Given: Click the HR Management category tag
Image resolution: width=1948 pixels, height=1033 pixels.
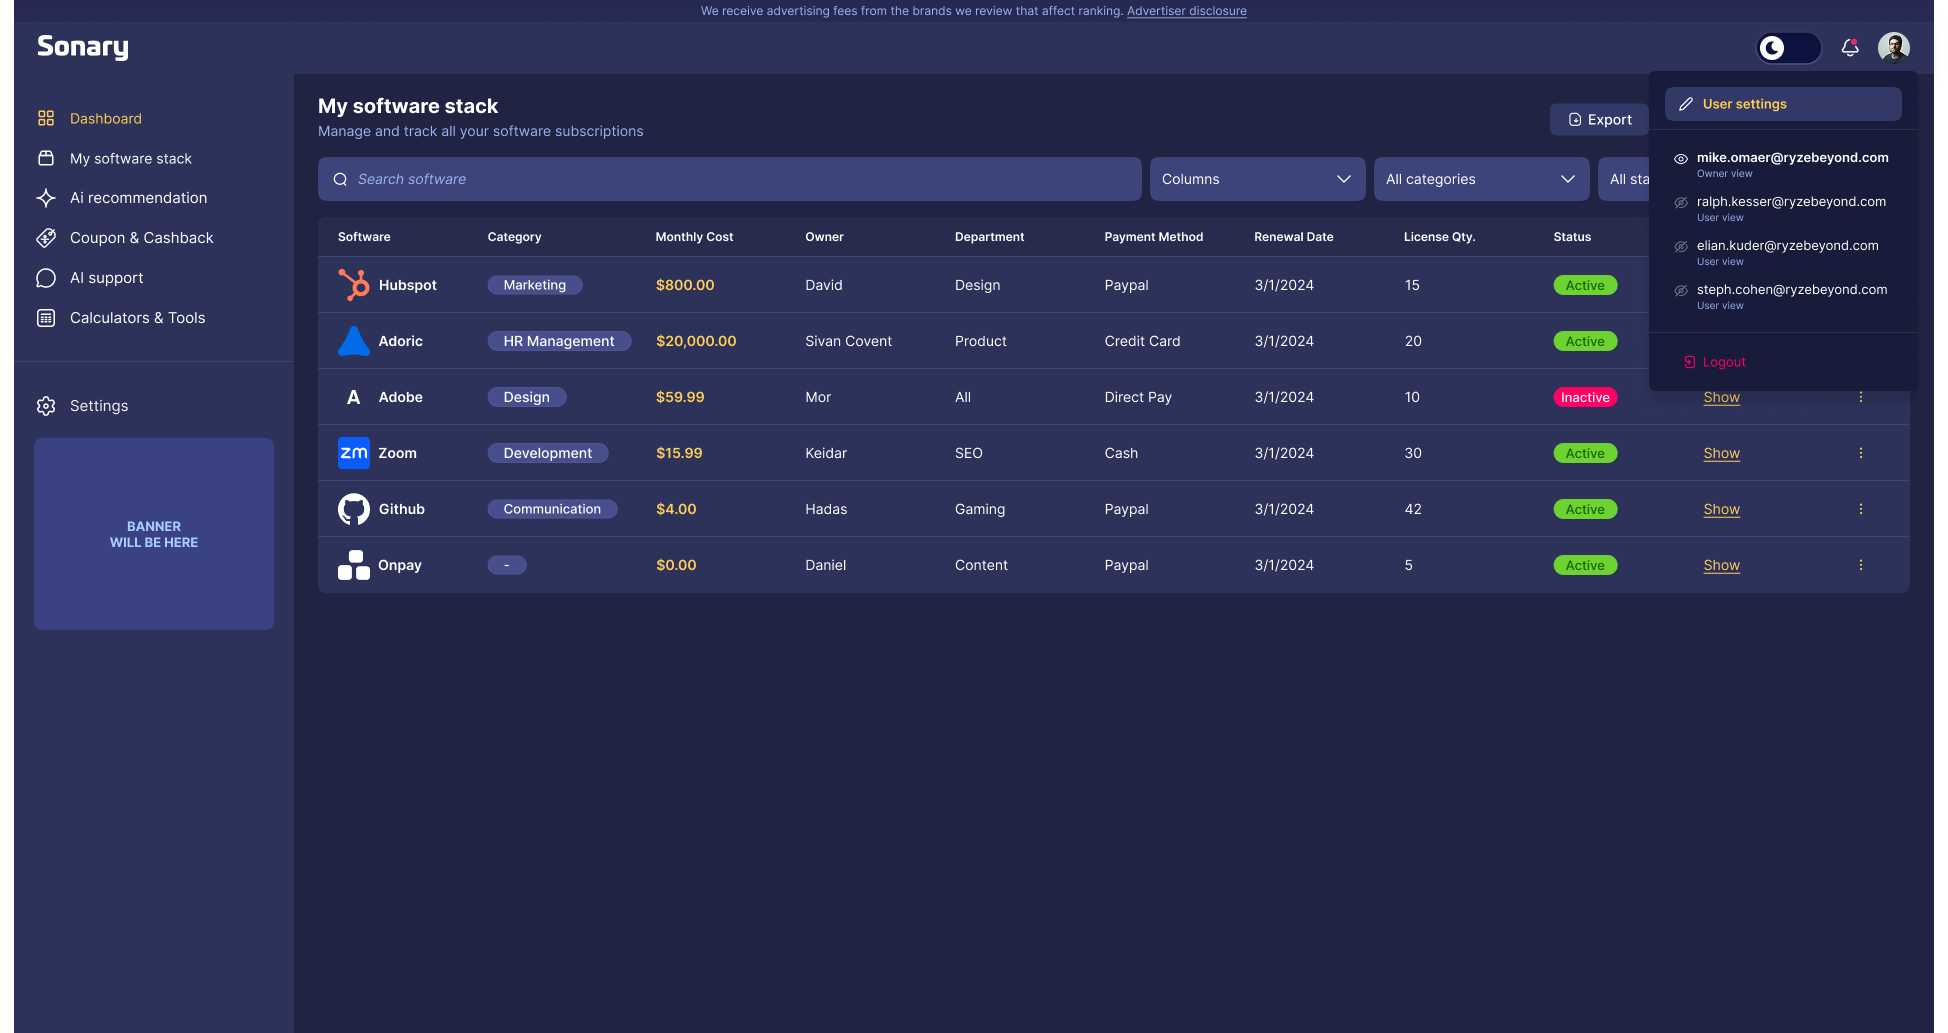Looking at the screenshot, I should 559,341.
